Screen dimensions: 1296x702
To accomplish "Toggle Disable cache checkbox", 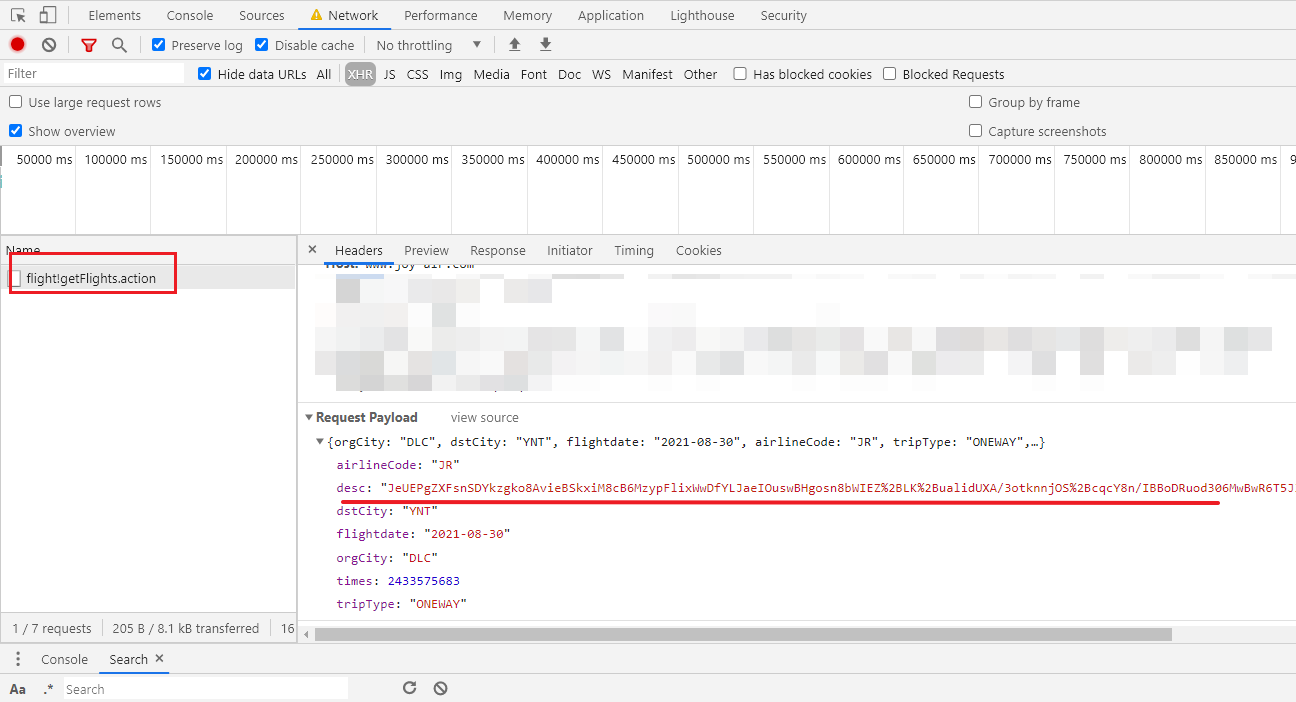I will [x=262, y=45].
